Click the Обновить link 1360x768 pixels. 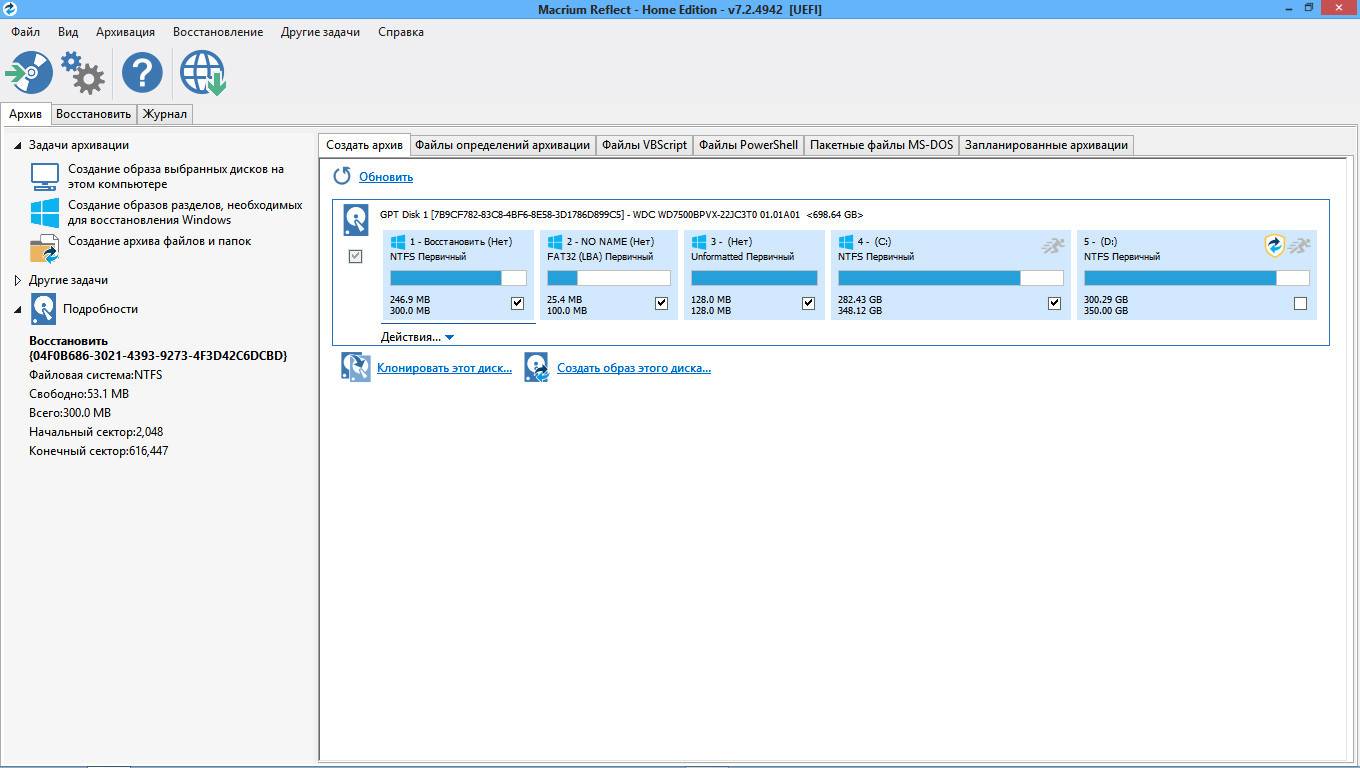[x=386, y=177]
